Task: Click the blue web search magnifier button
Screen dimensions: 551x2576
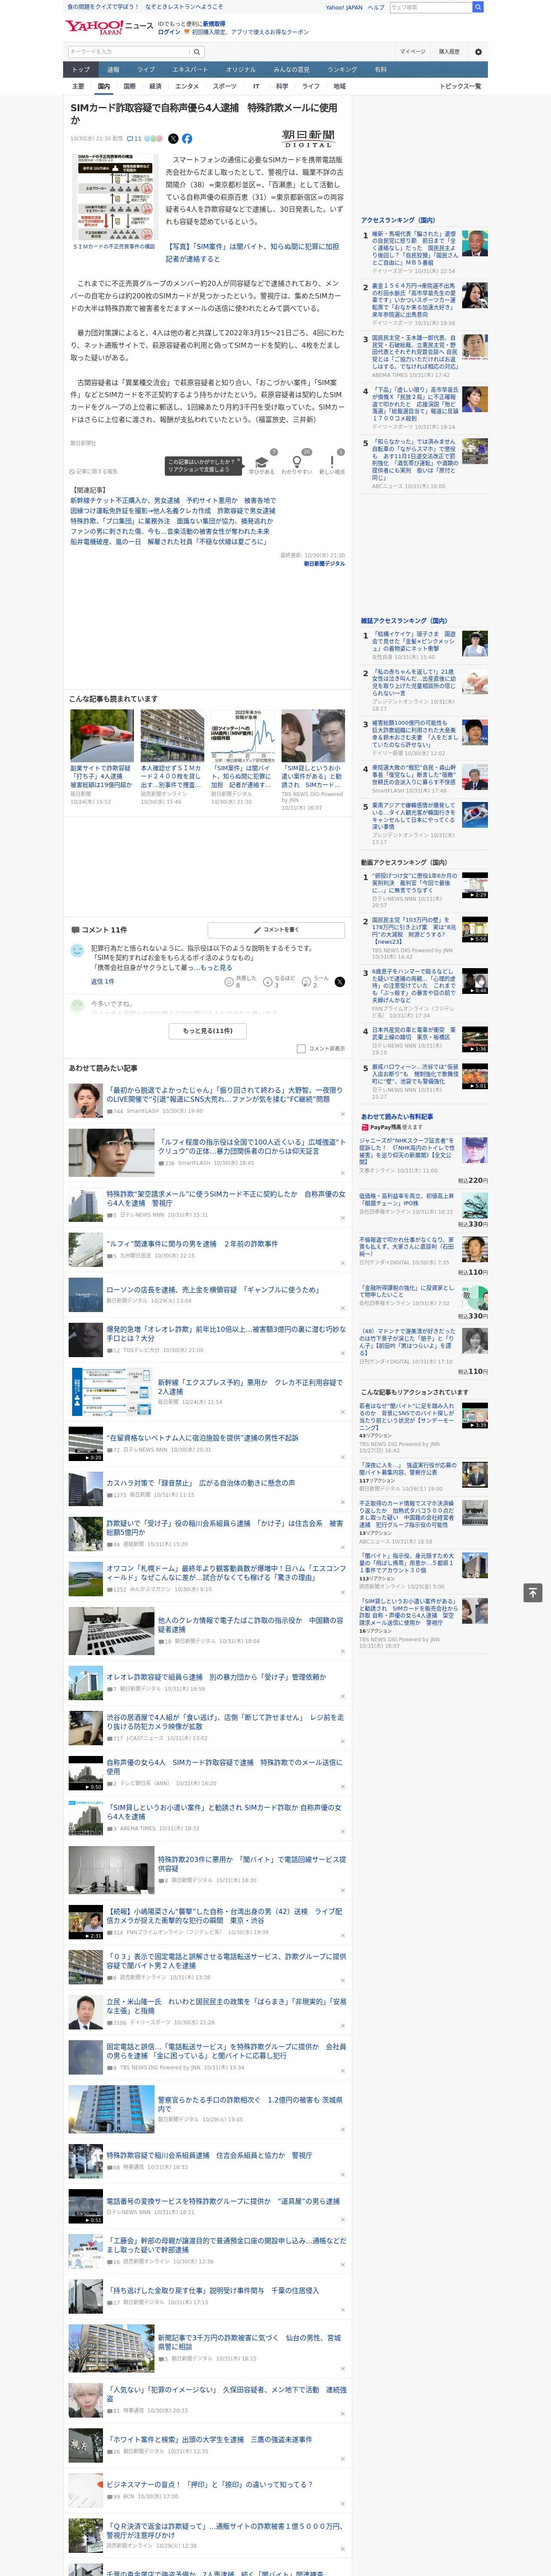Action: [x=478, y=7]
